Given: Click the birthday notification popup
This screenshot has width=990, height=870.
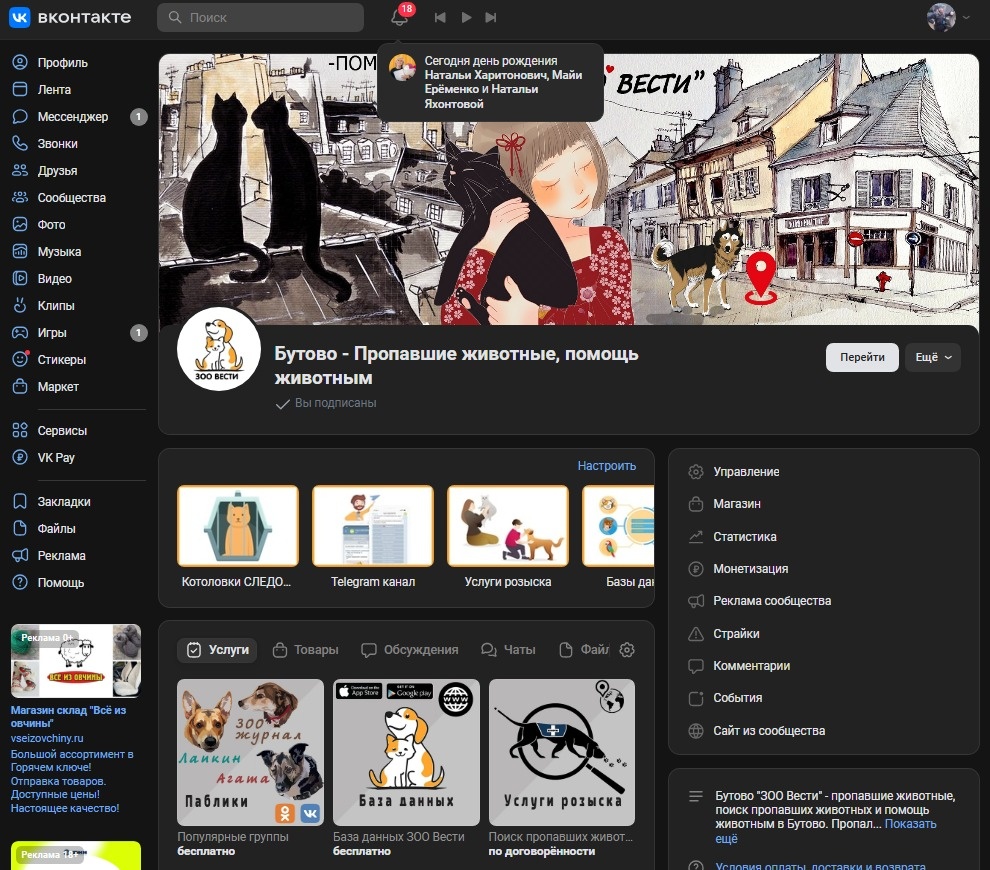Looking at the screenshot, I should [x=490, y=82].
